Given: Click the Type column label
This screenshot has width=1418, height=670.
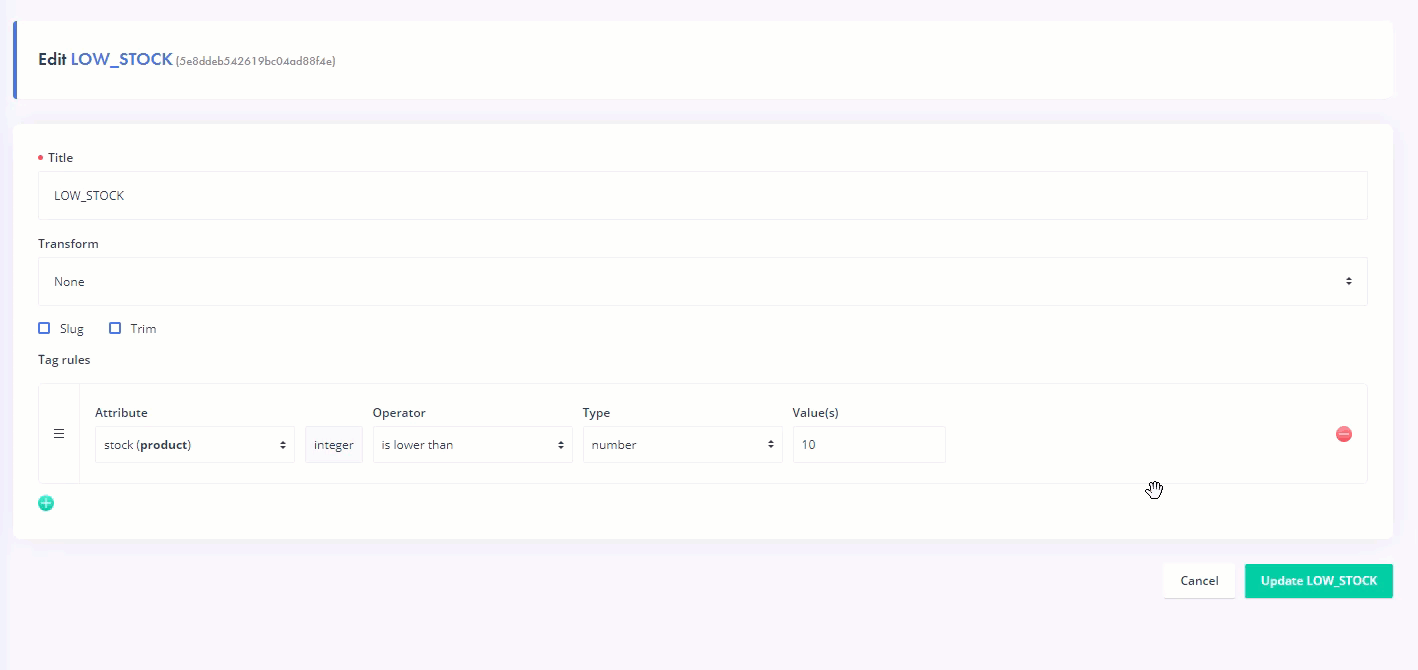Looking at the screenshot, I should coord(596,413).
